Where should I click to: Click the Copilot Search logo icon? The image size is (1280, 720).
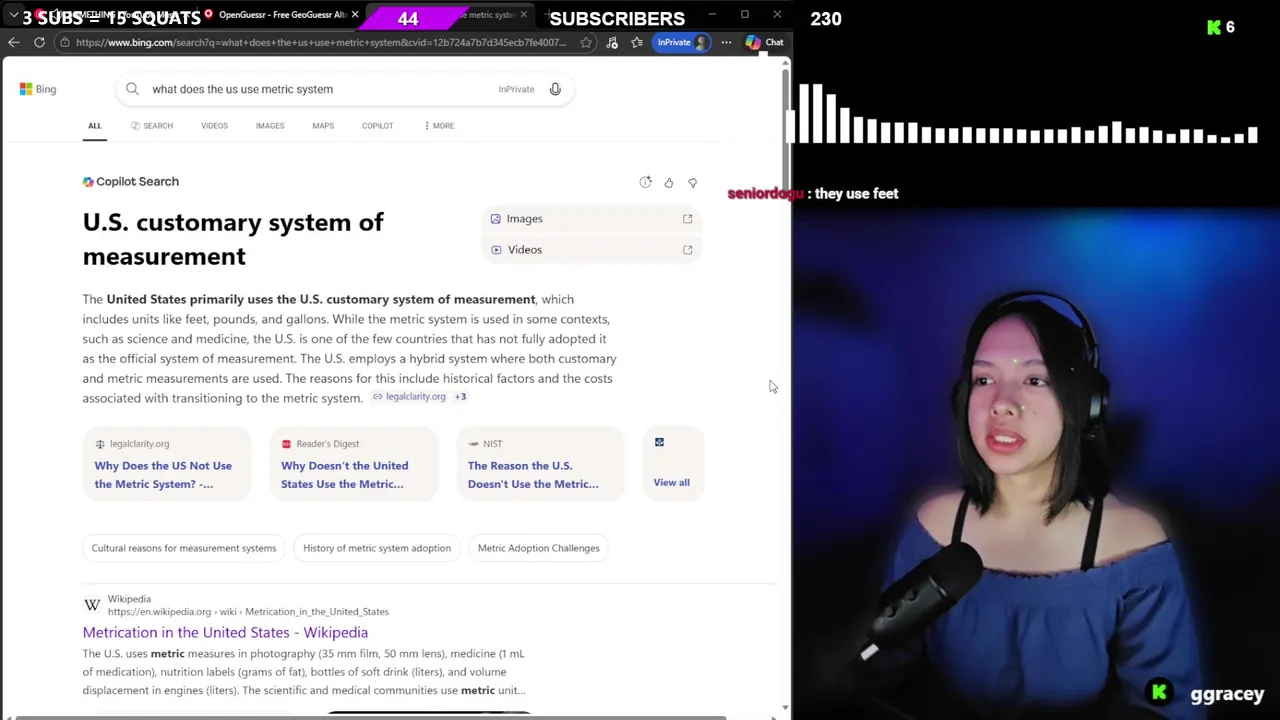pos(88,182)
